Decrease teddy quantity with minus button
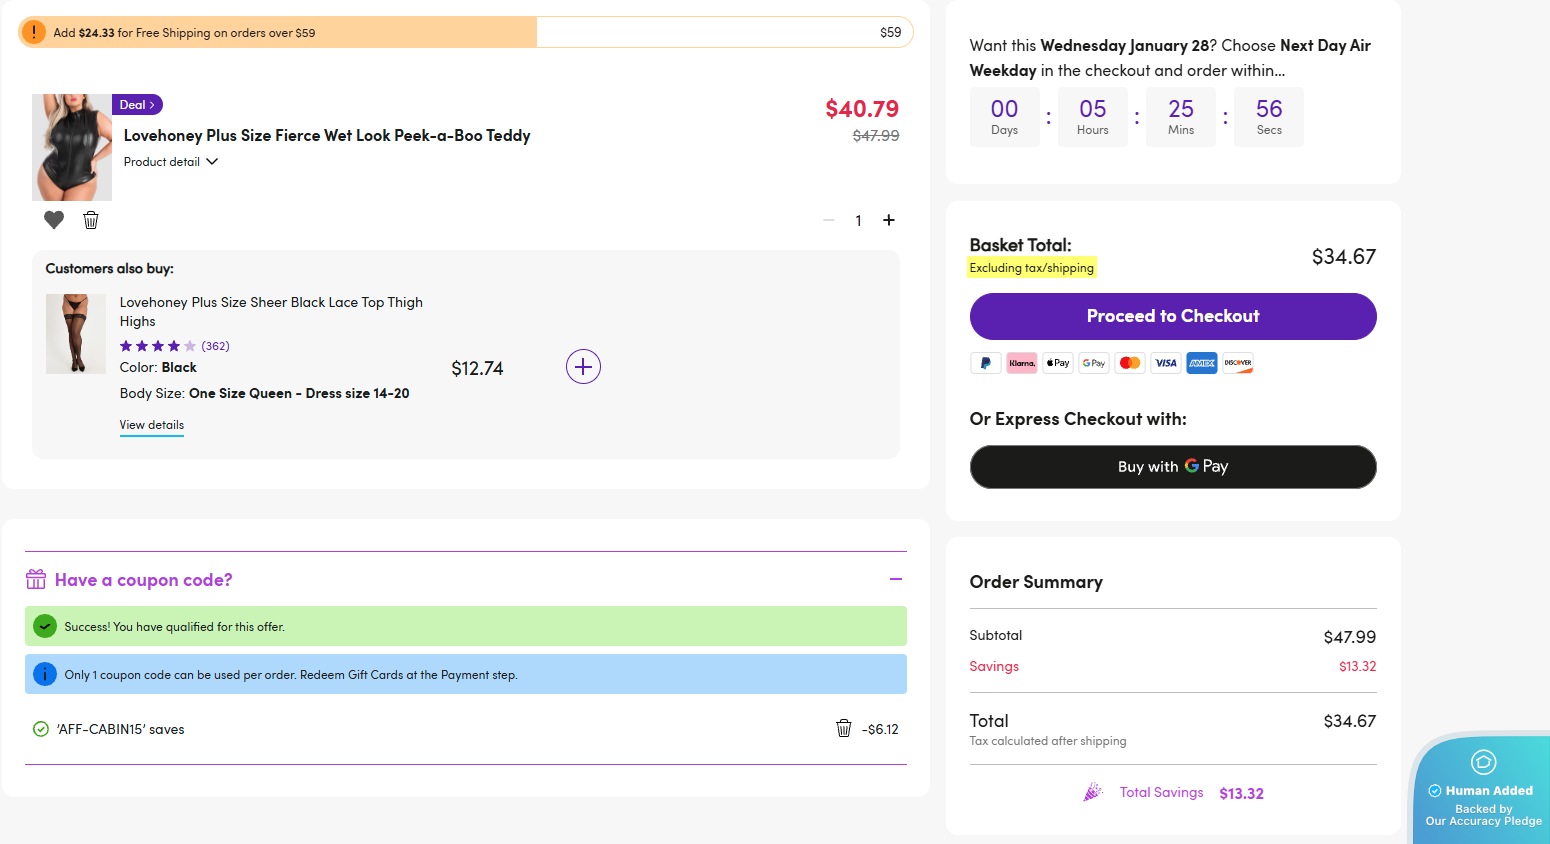Screen dimensions: 1550x844 828,220
